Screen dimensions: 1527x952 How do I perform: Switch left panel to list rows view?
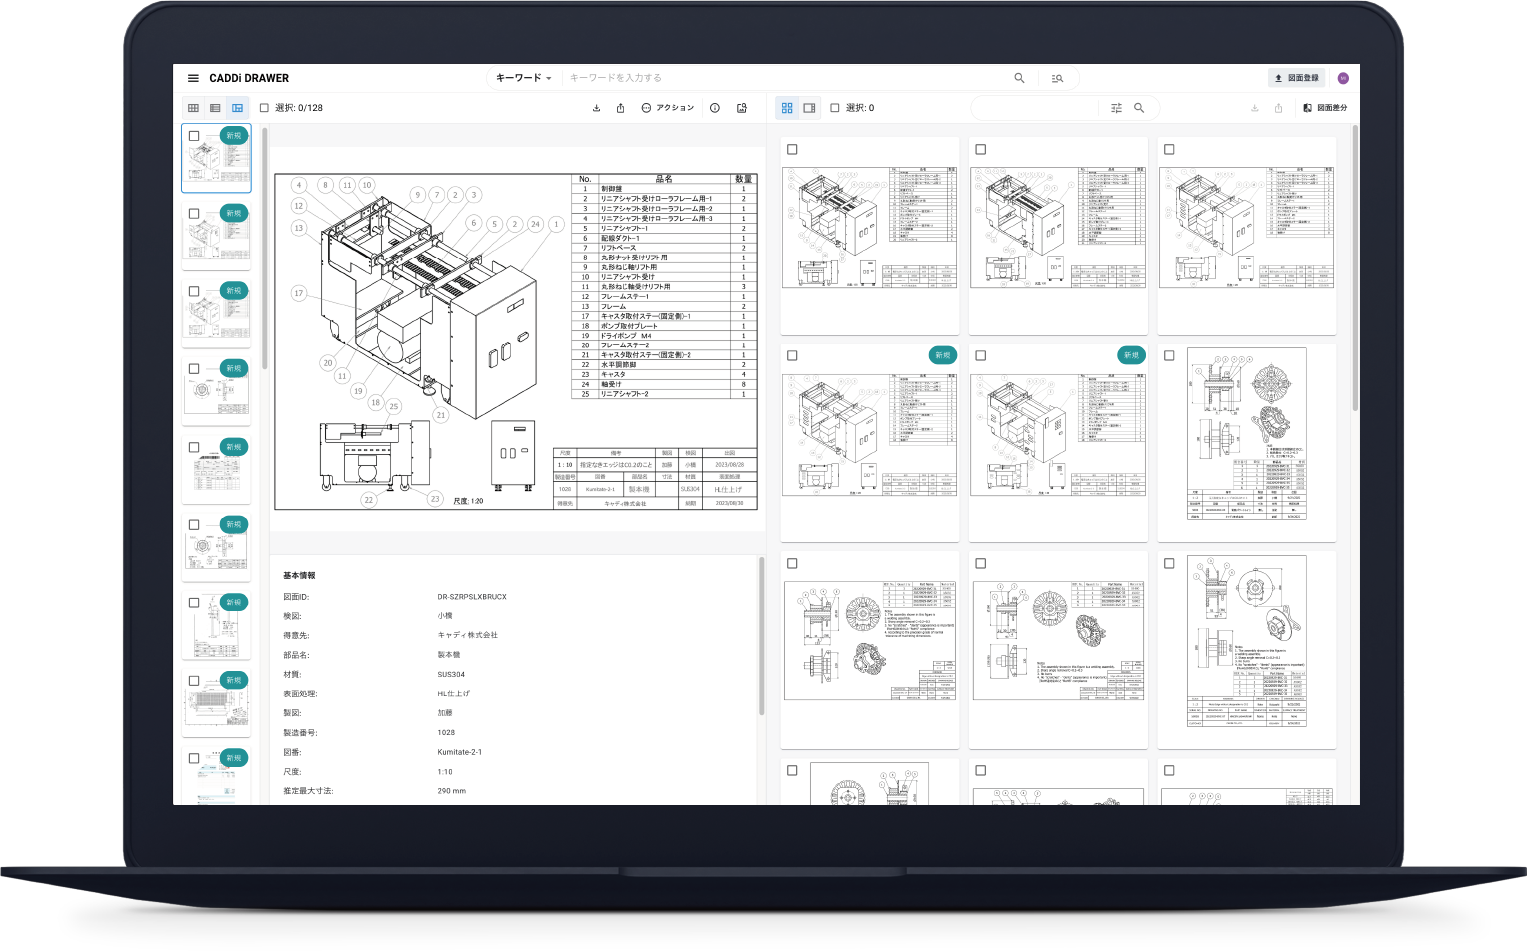click(x=215, y=108)
